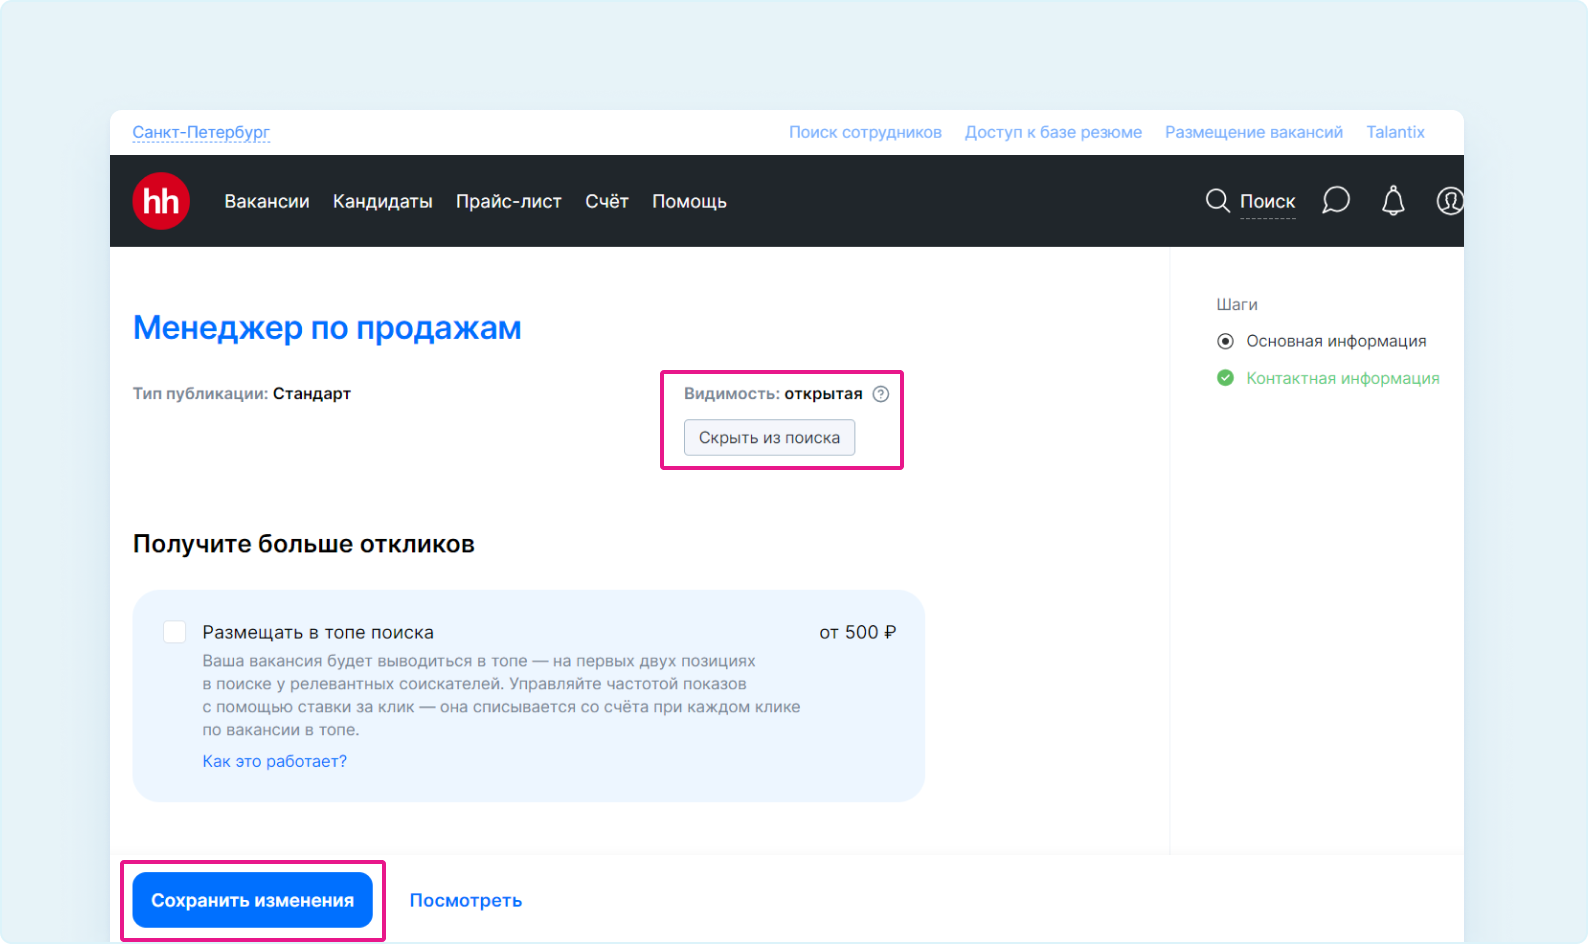Open Поиск сотрудников link
The image size is (1588, 944).
(865, 132)
